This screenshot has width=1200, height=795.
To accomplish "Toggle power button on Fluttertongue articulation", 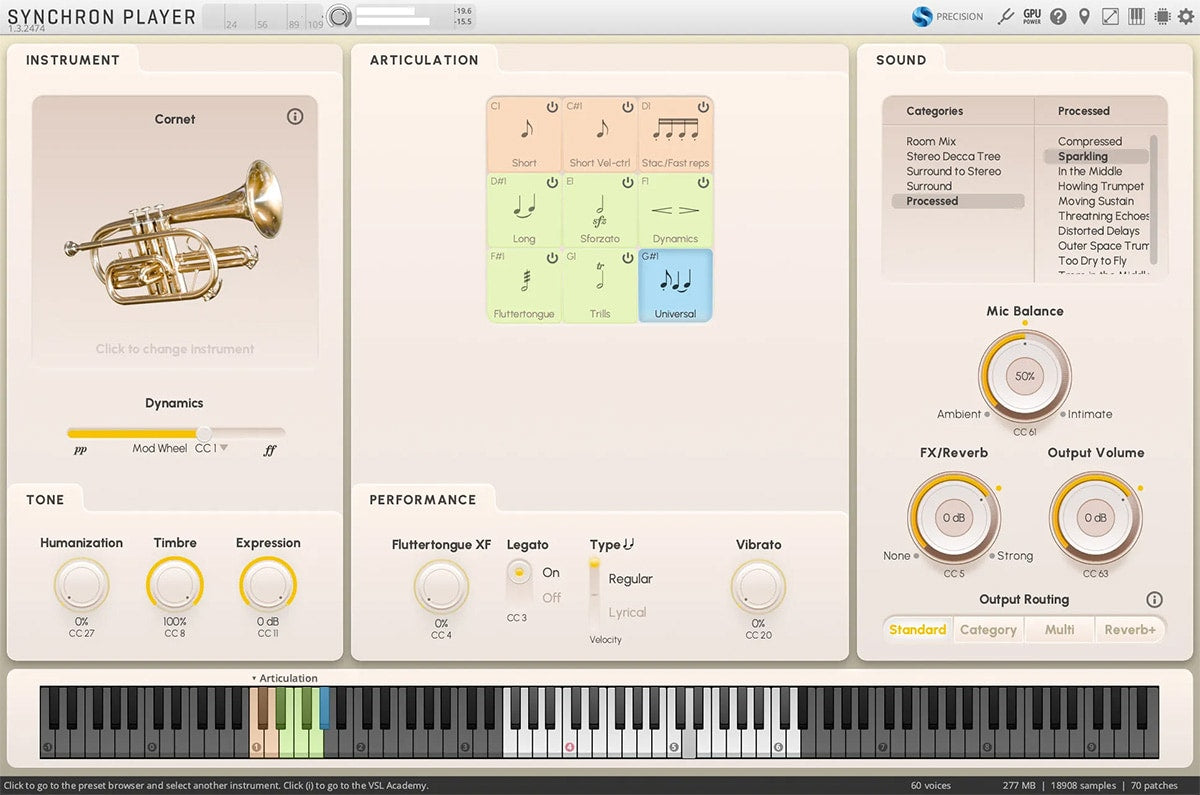I will pyautogui.click(x=551, y=259).
